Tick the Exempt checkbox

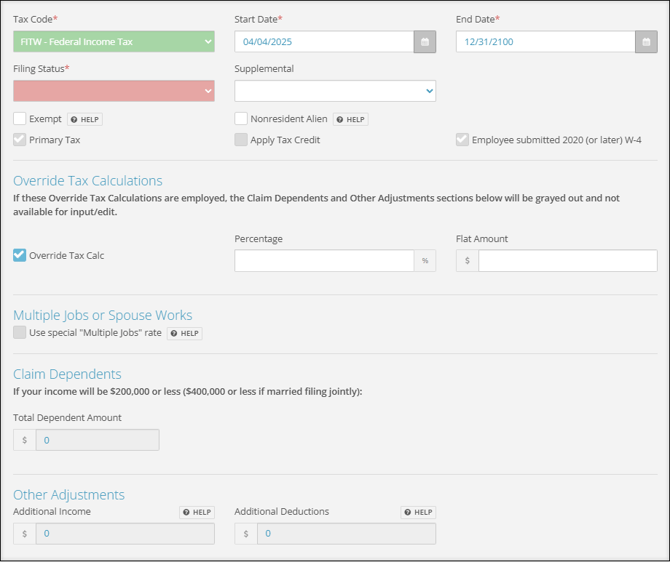tap(20, 119)
